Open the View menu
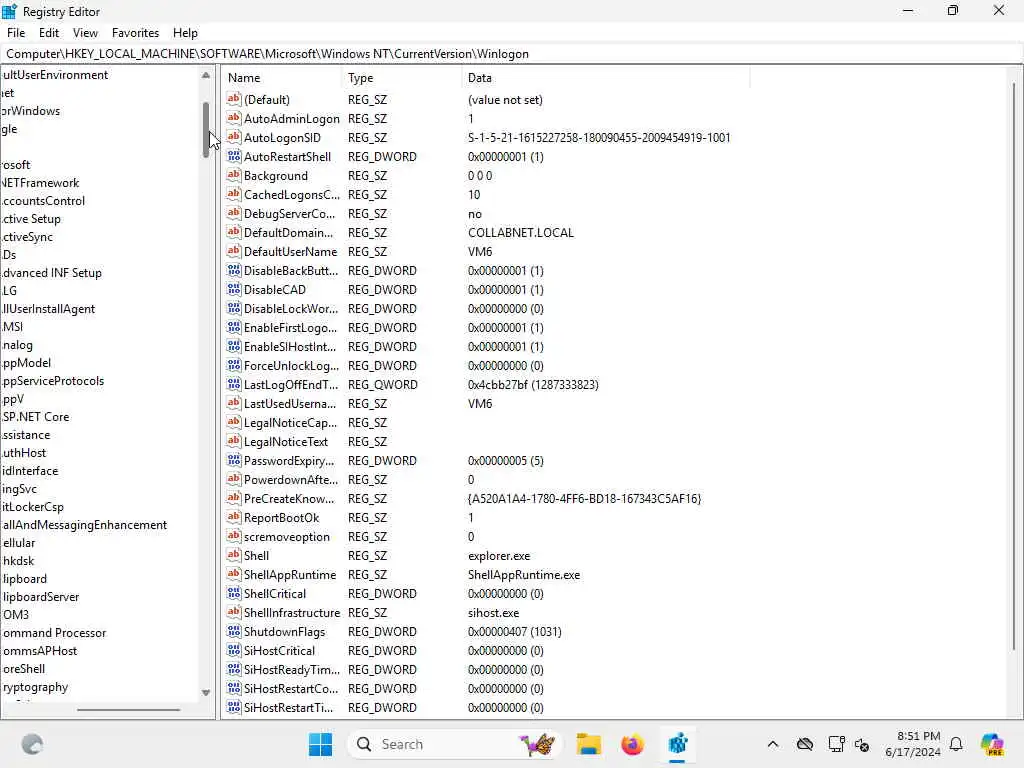This screenshot has height=768, width=1024. [85, 33]
